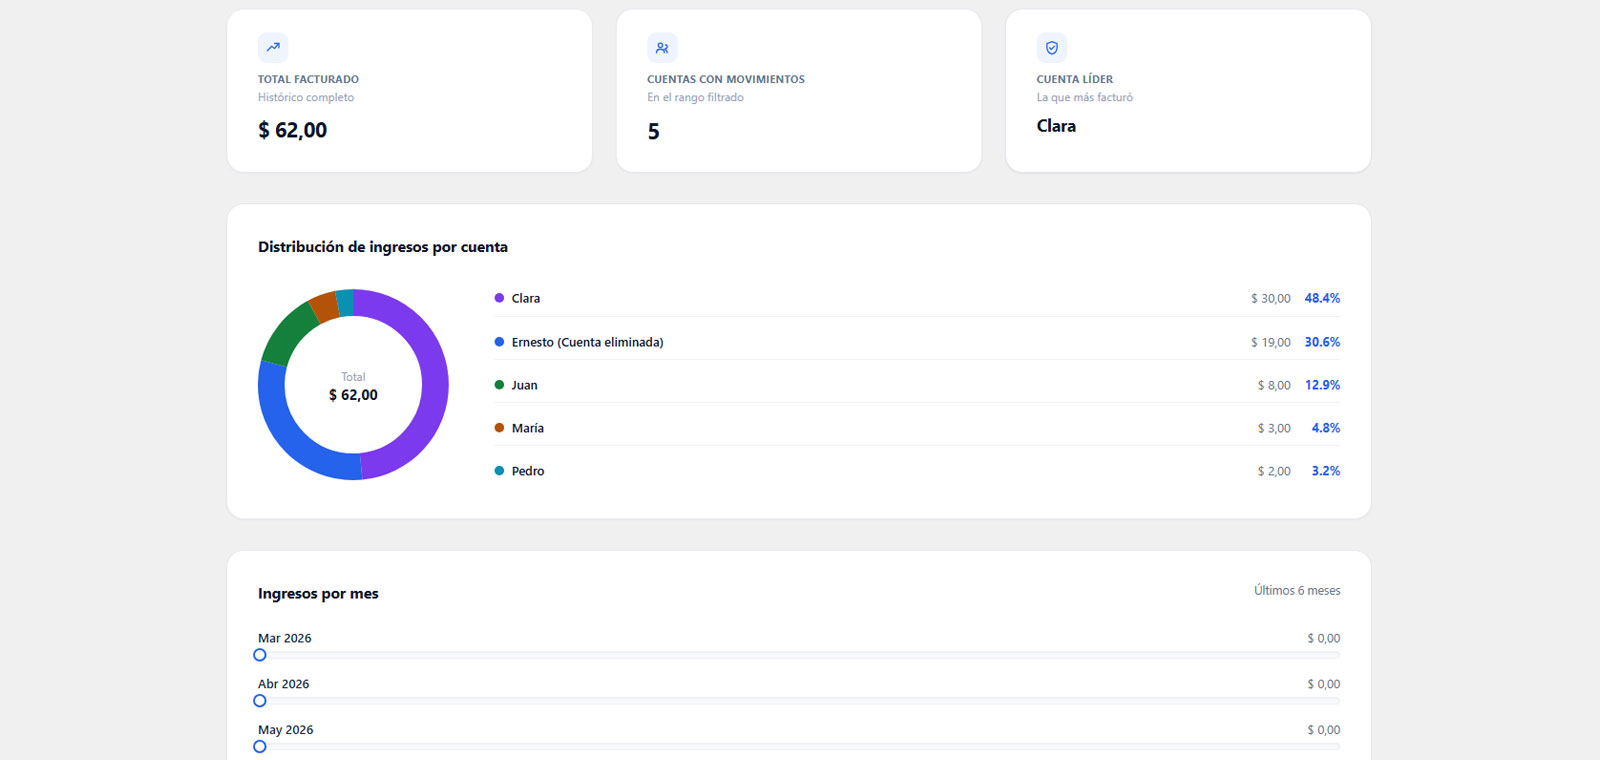1600x760 pixels.
Task: Click the Distribución de ingresos por cuenta heading
Action: pos(383,247)
